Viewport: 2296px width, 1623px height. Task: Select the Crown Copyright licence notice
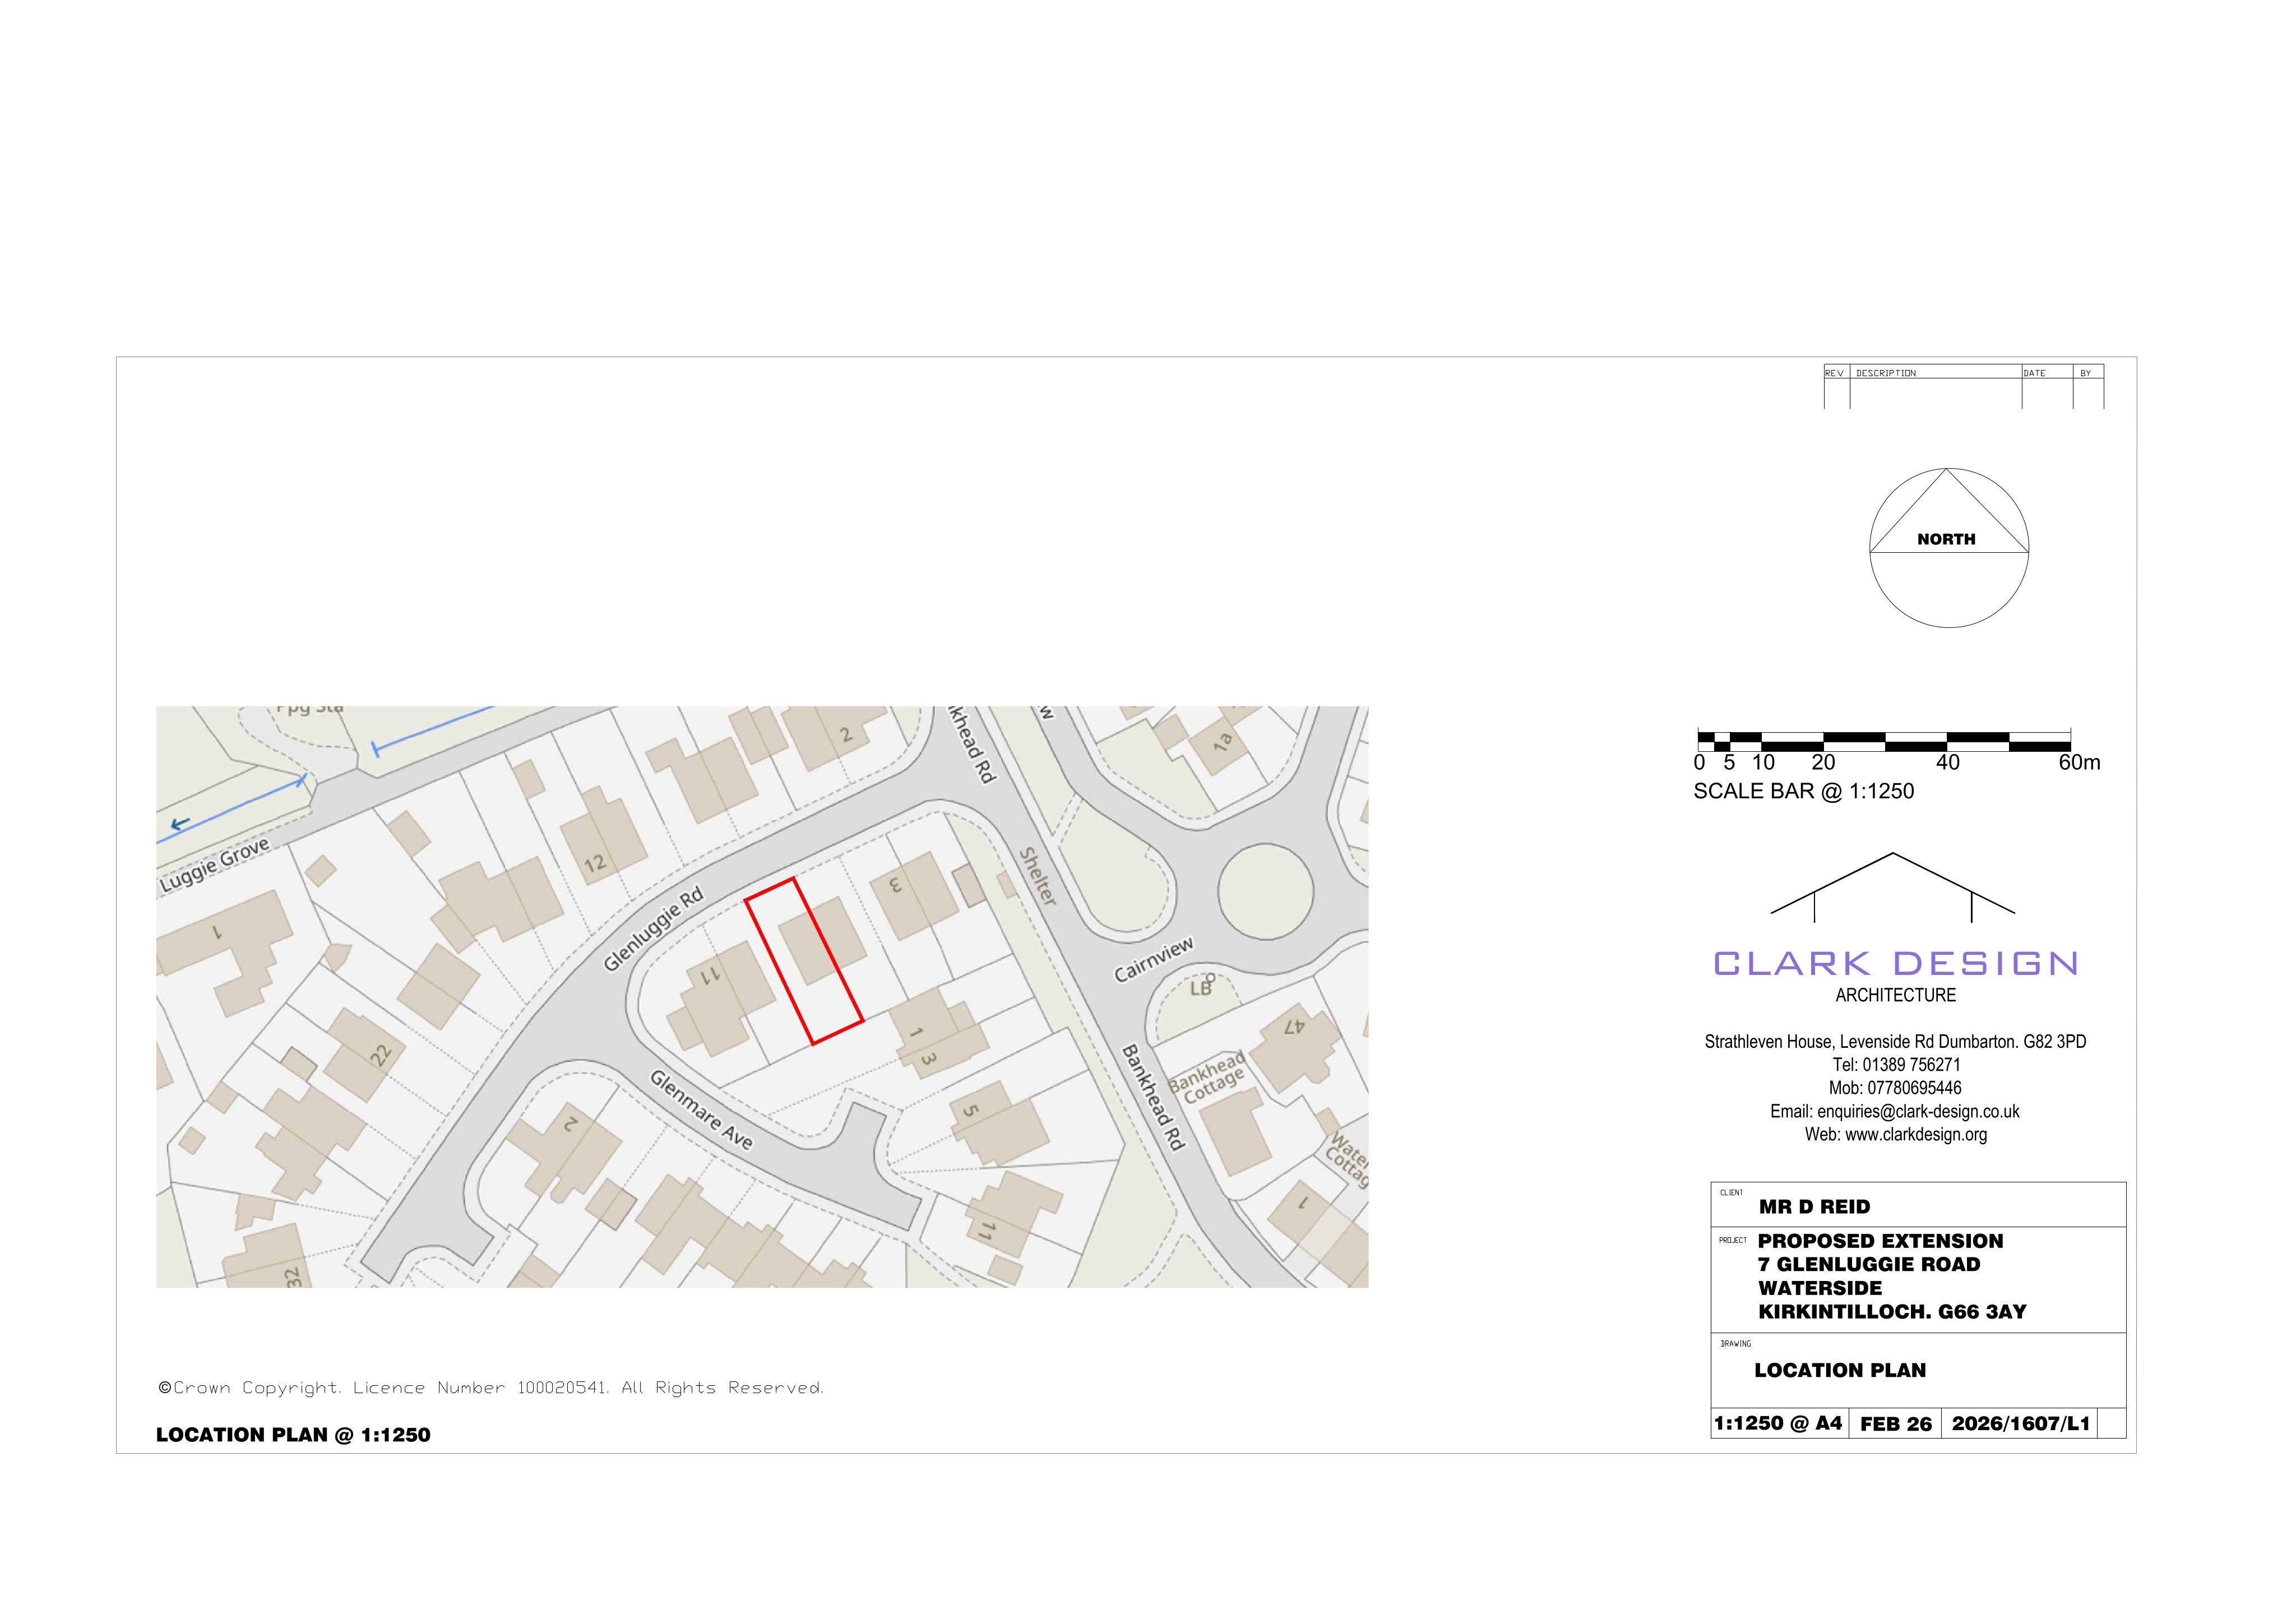pos(491,1388)
